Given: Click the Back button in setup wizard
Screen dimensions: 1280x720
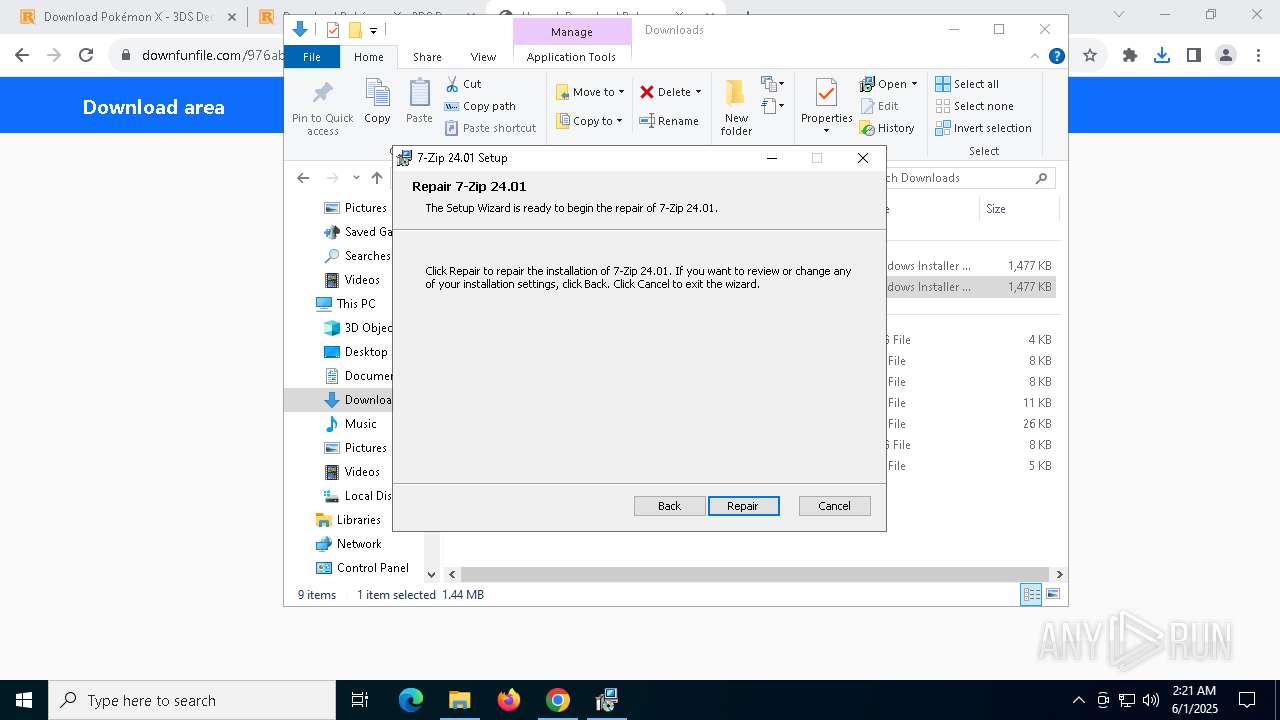Looking at the screenshot, I should click(x=669, y=506).
